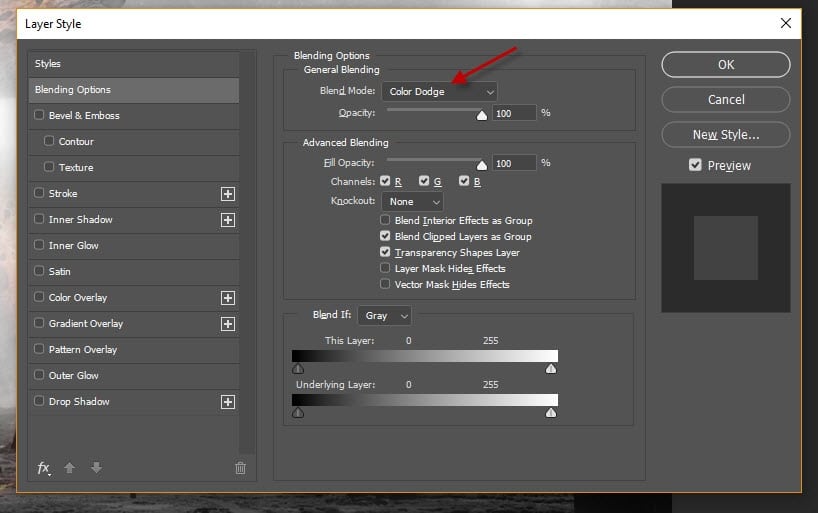Click the New Style button
The width and height of the screenshot is (818, 513).
[726, 135]
